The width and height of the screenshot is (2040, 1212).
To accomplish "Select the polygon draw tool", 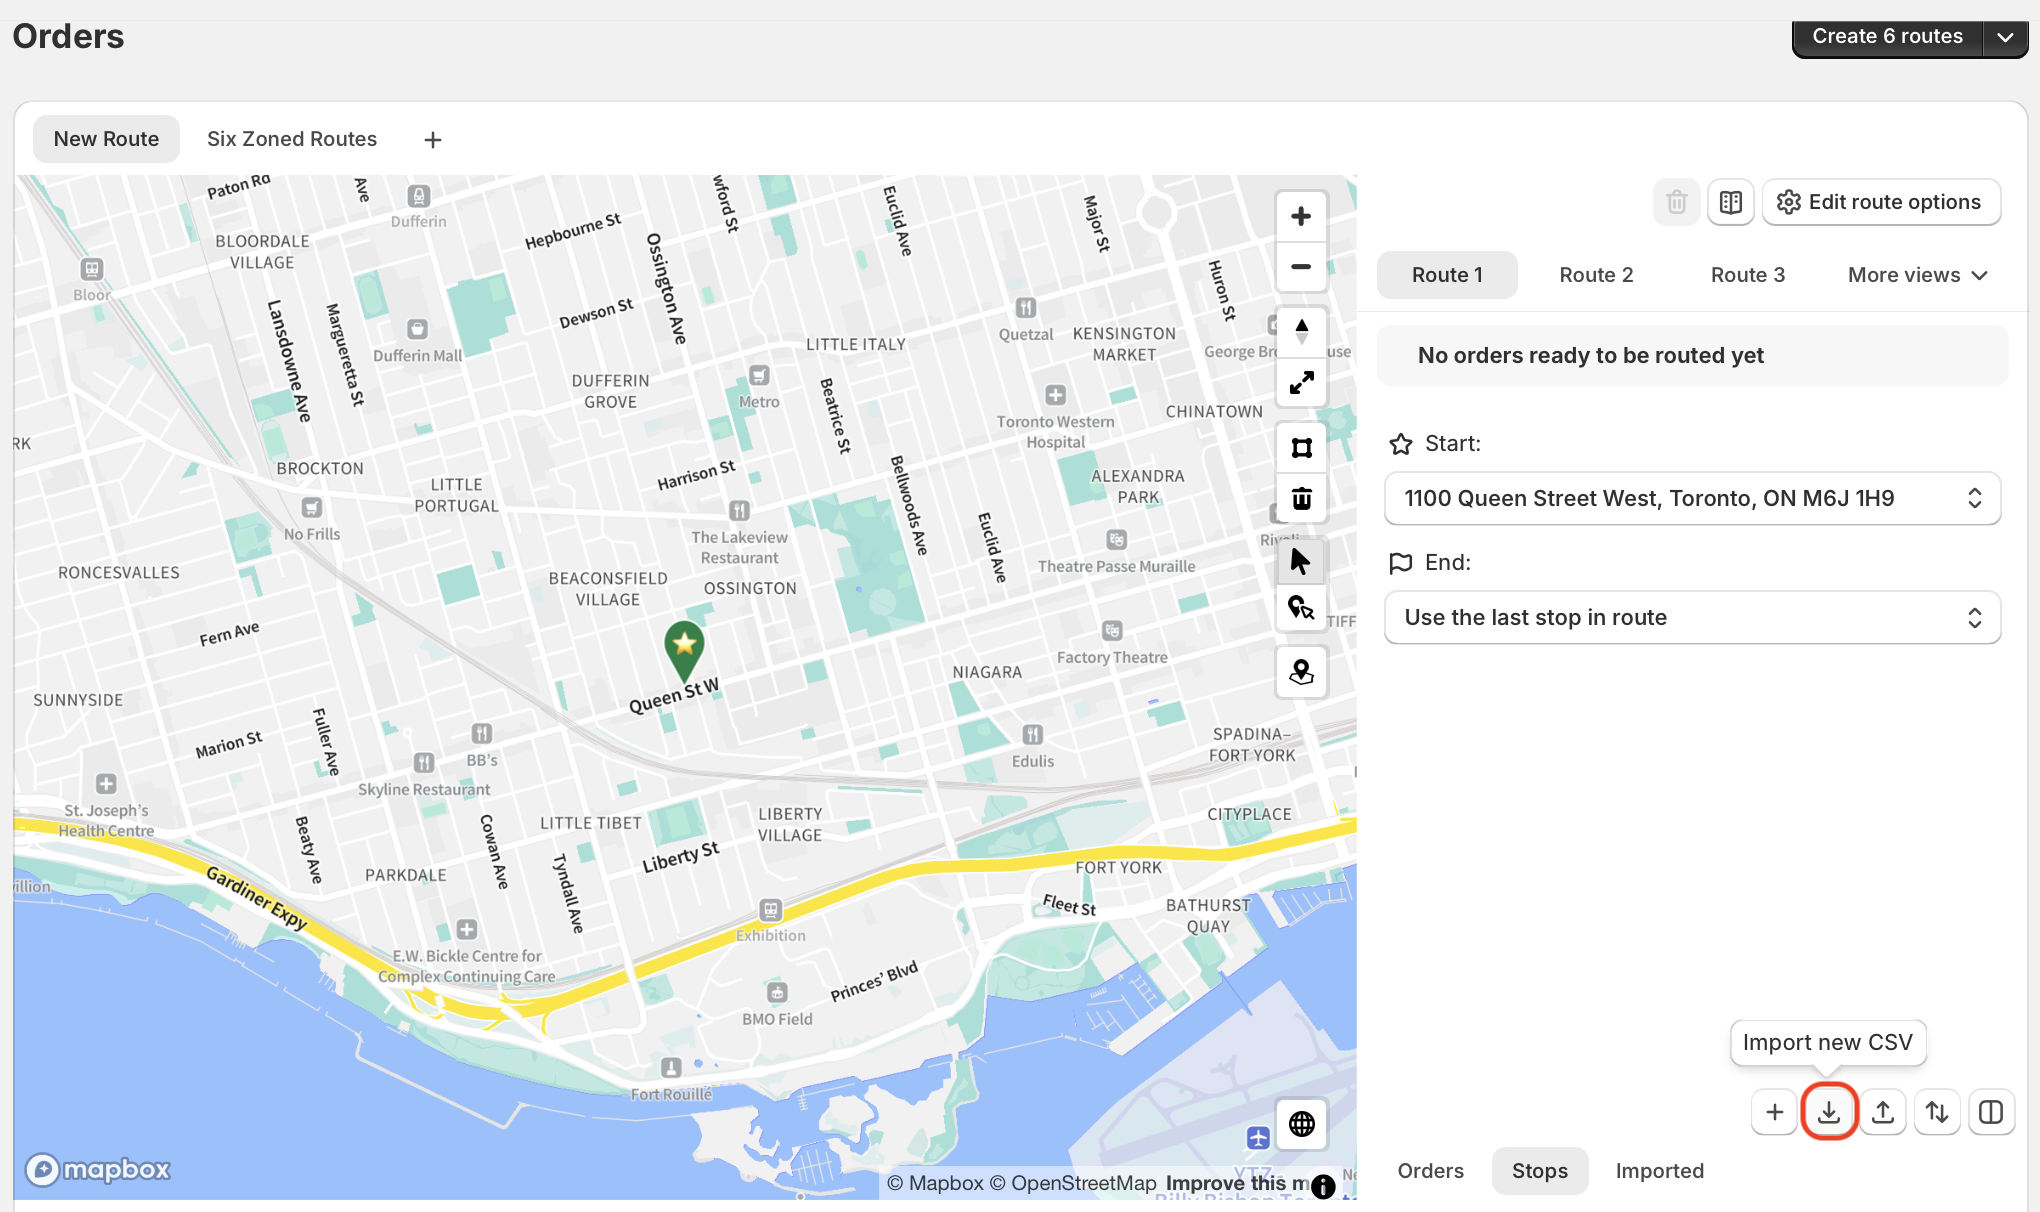I will pyautogui.click(x=1301, y=448).
